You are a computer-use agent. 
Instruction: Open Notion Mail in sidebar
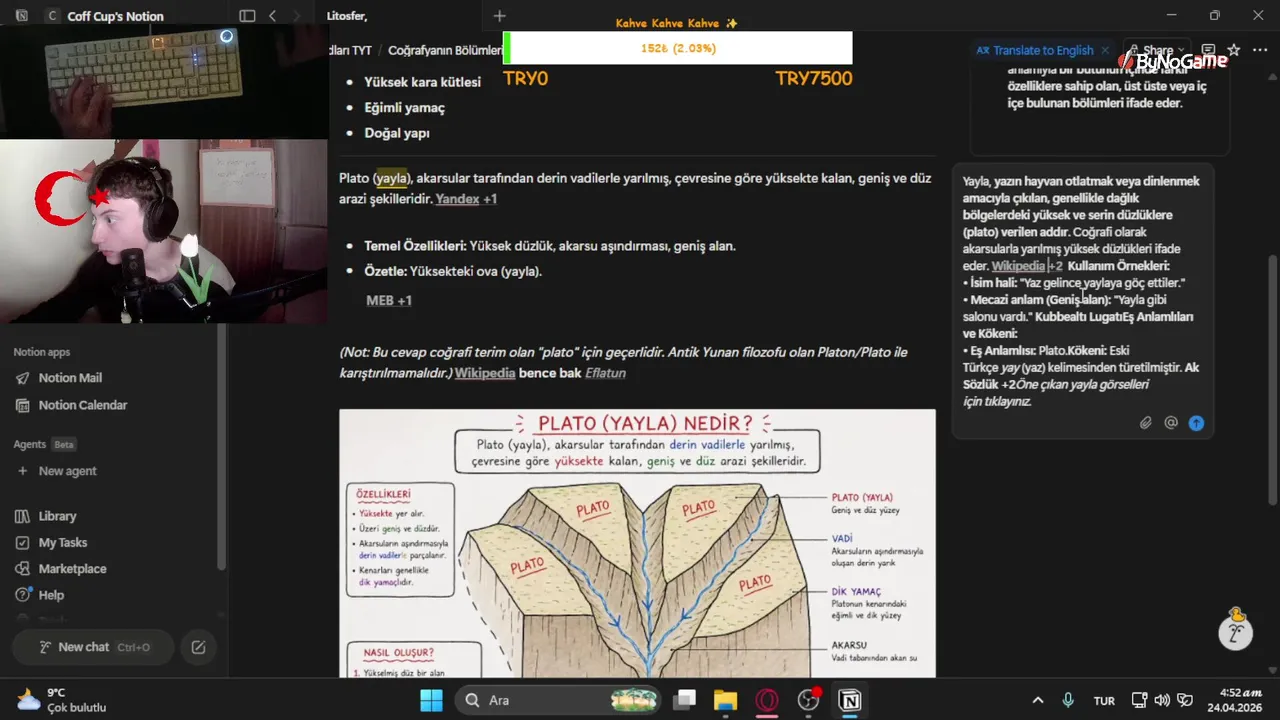click(x=70, y=378)
